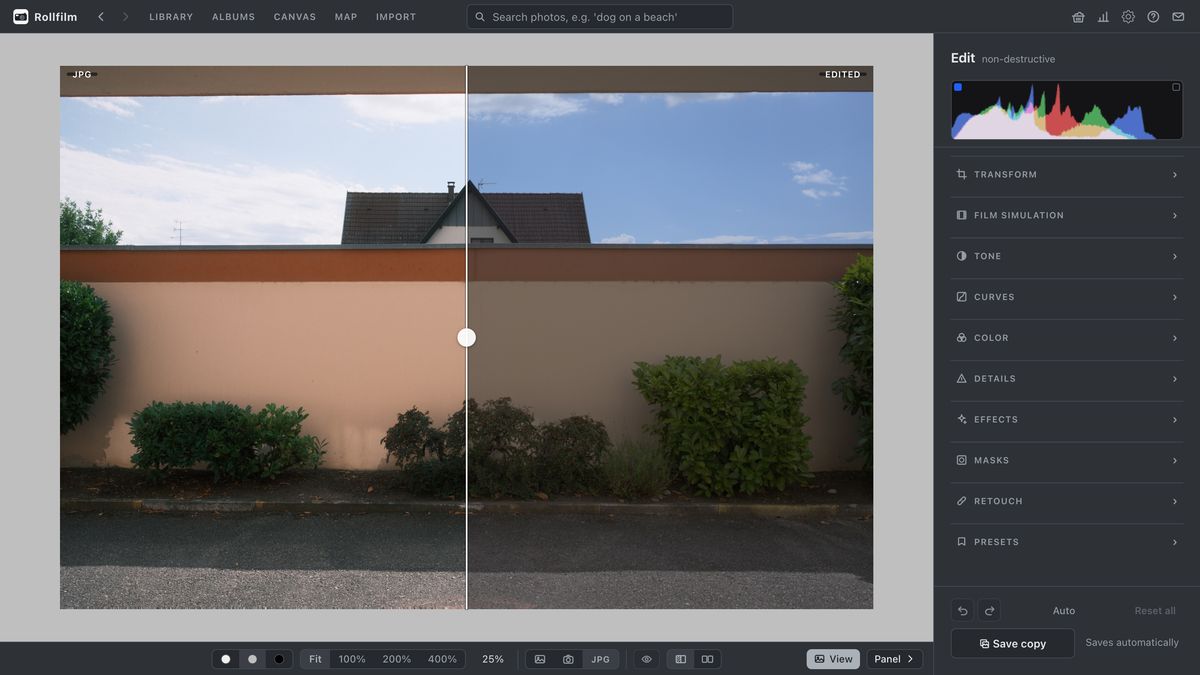
Task: Enable side-by-side compare view mode
Action: (707, 659)
